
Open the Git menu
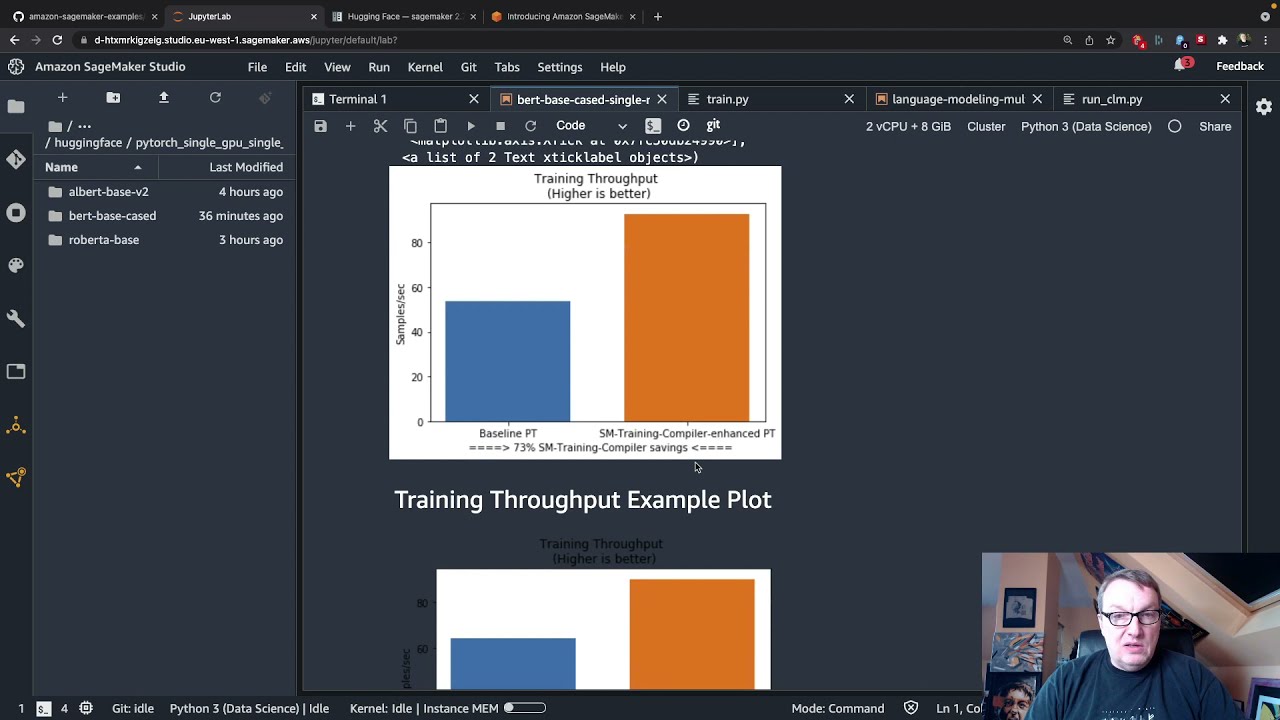[468, 67]
